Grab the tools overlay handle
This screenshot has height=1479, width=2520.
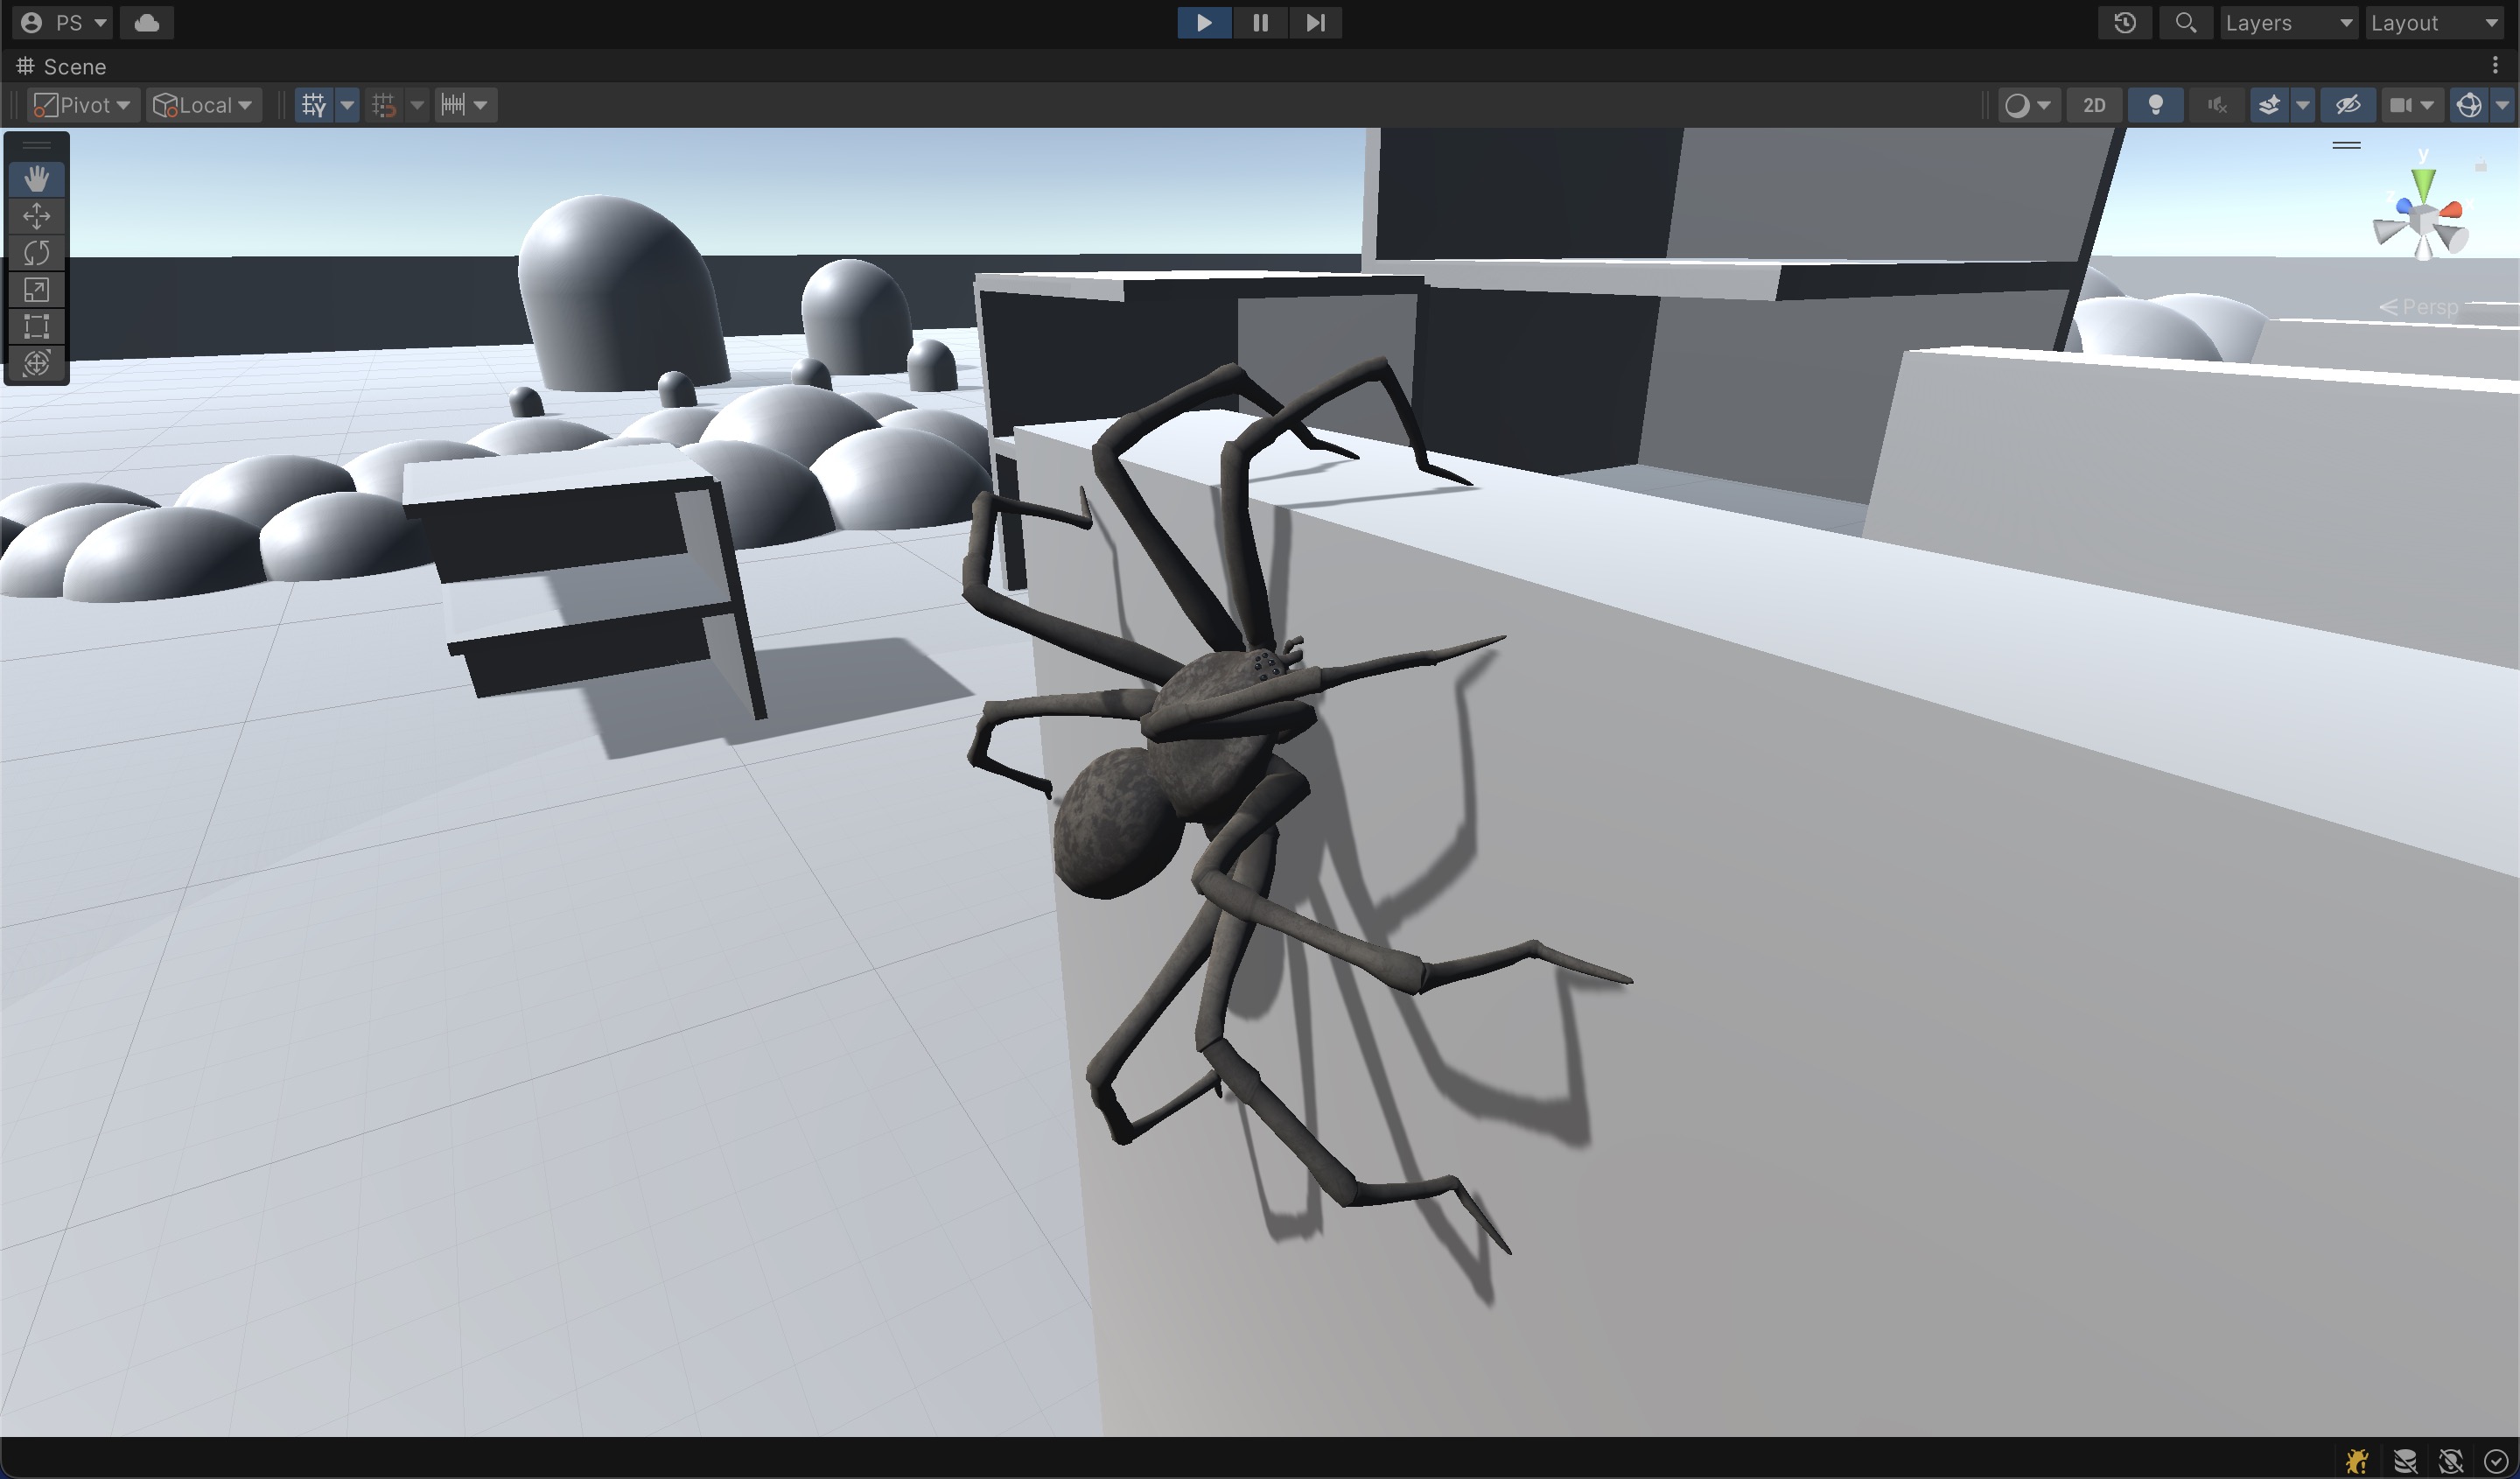point(36,145)
